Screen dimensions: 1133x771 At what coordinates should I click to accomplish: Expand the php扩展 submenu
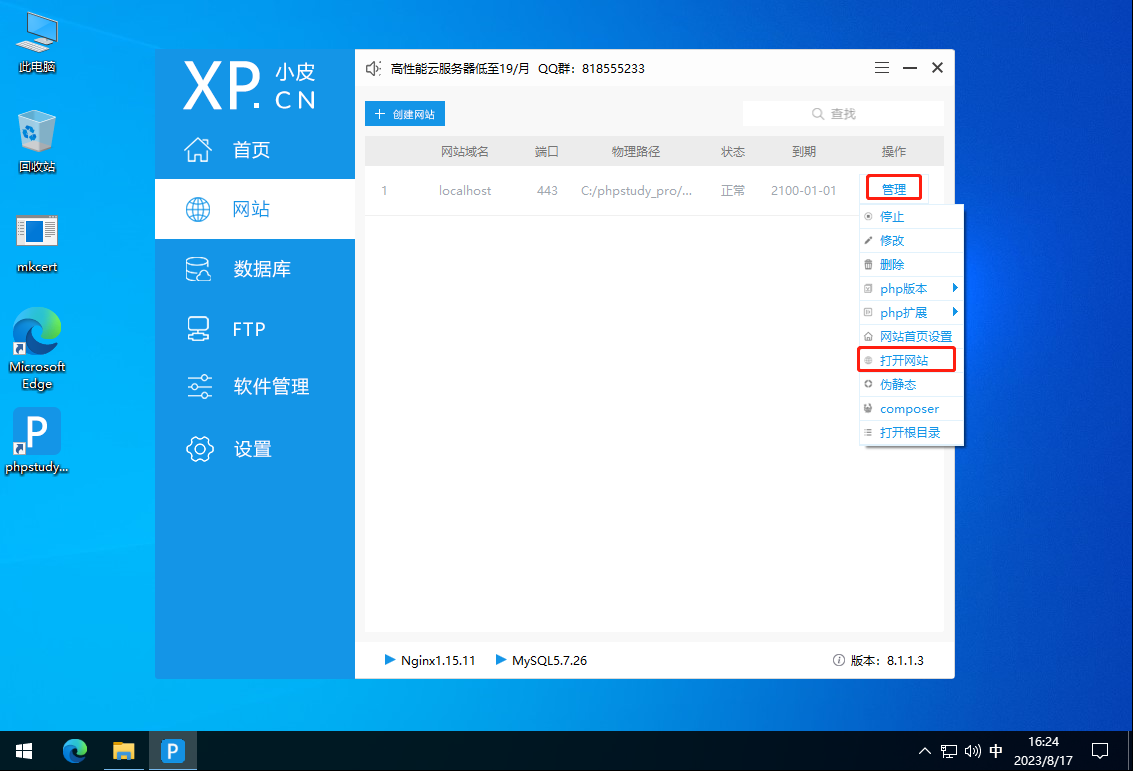(x=911, y=312)
